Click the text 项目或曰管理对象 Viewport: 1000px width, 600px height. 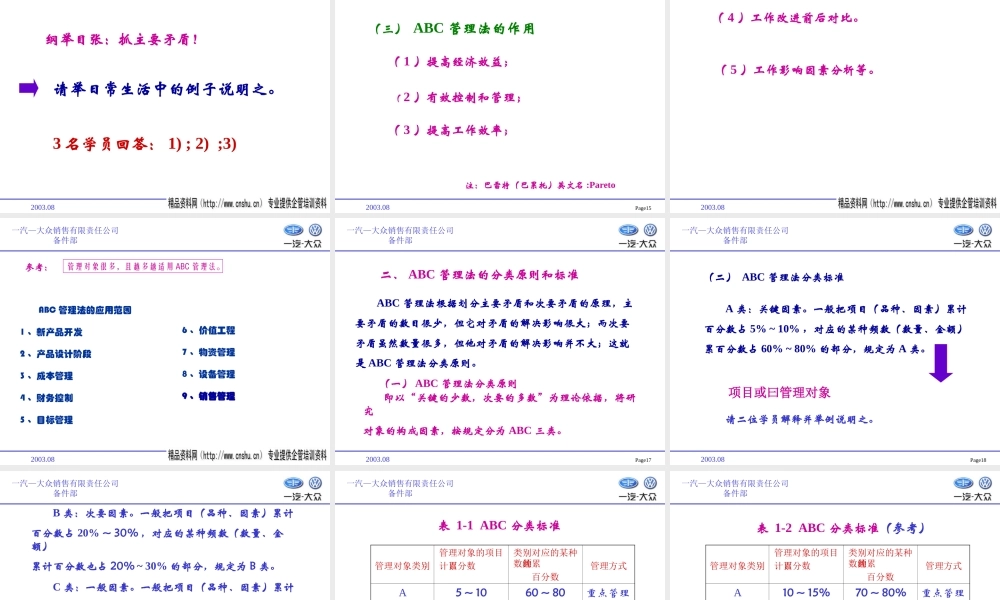click(x=779, y=393)
